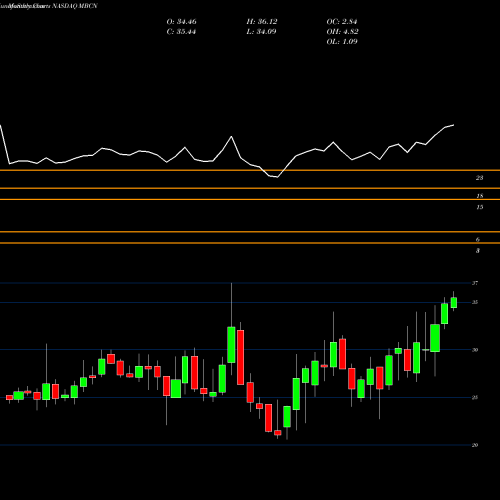Click the 20 price axis label
Screen dimensions: 500x500
click(x=475, y=445)
